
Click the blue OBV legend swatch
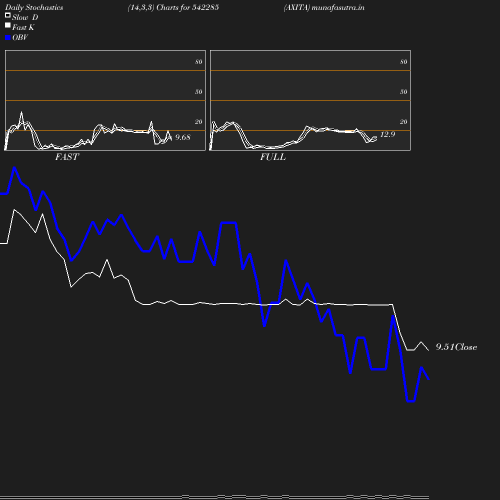click(x=8, y=38)
